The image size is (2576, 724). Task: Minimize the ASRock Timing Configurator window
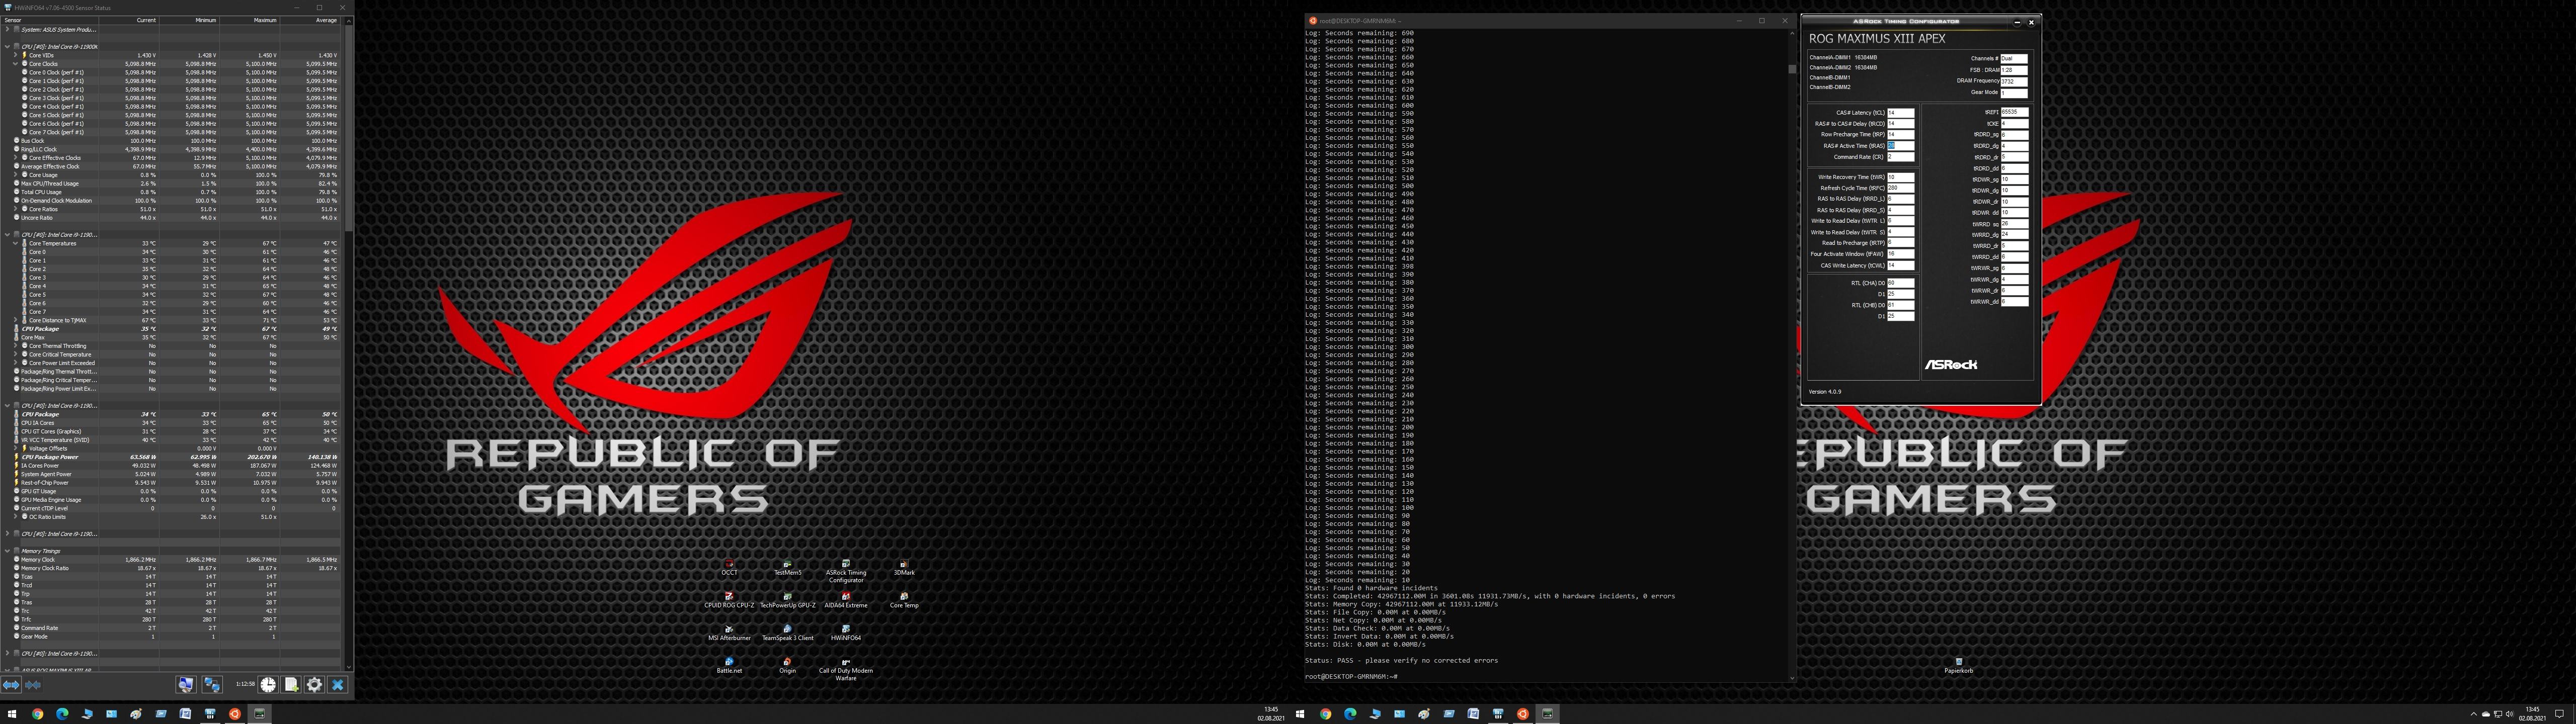pyautogui.click(x=2017, y=21)
